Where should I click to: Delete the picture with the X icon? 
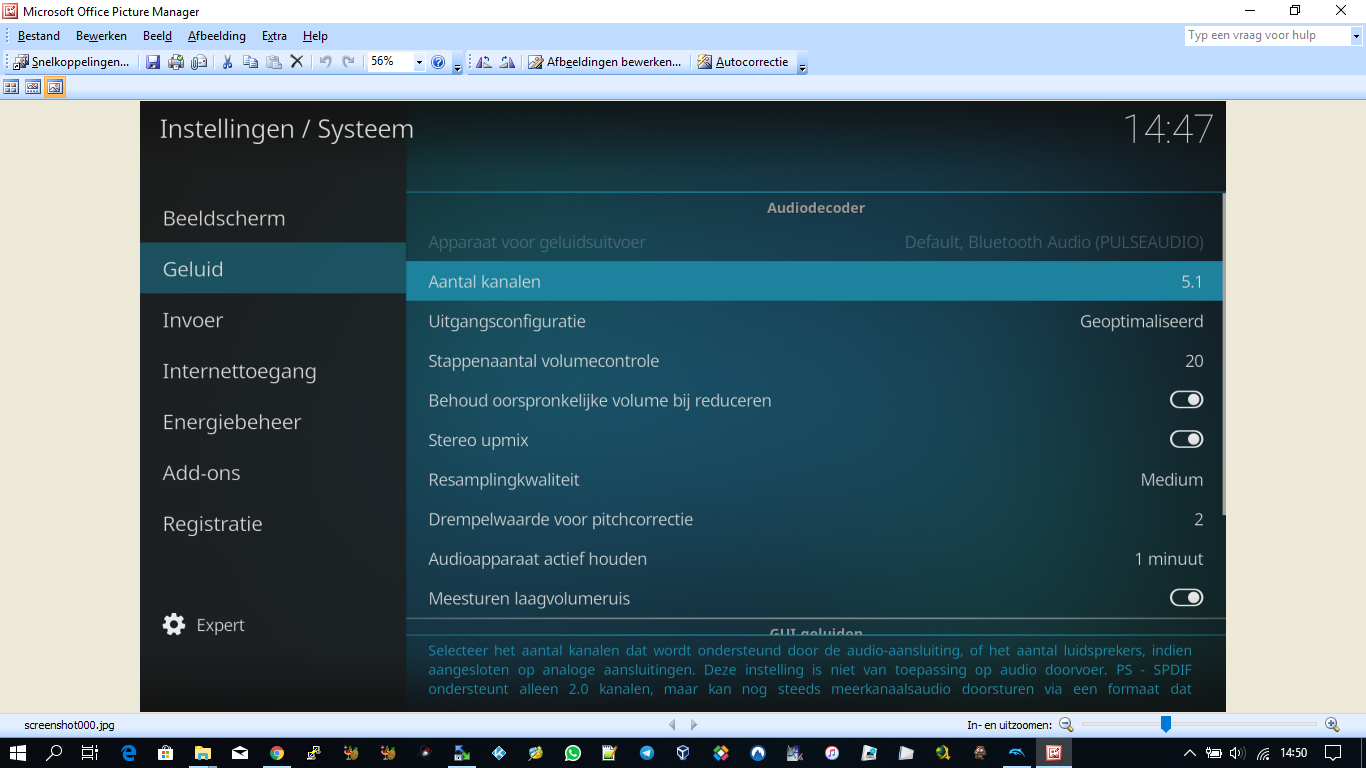coord(297,62)
